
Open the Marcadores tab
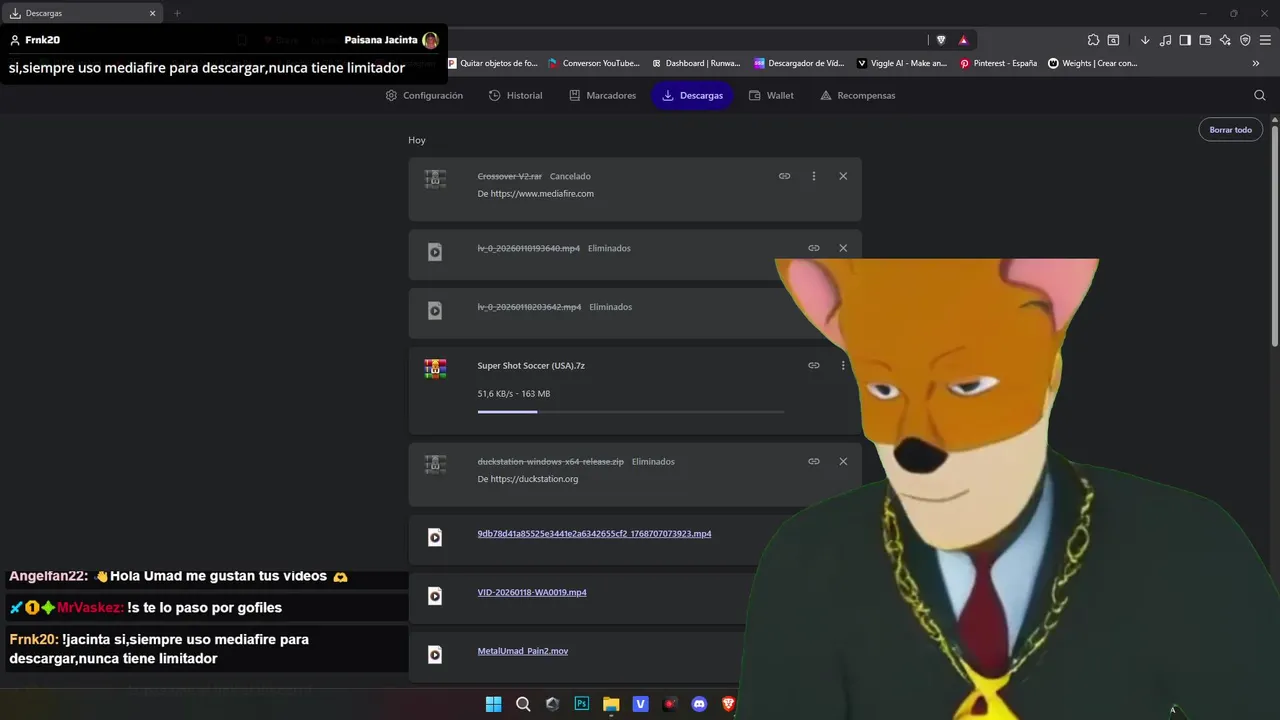click(x=602, y=95)
